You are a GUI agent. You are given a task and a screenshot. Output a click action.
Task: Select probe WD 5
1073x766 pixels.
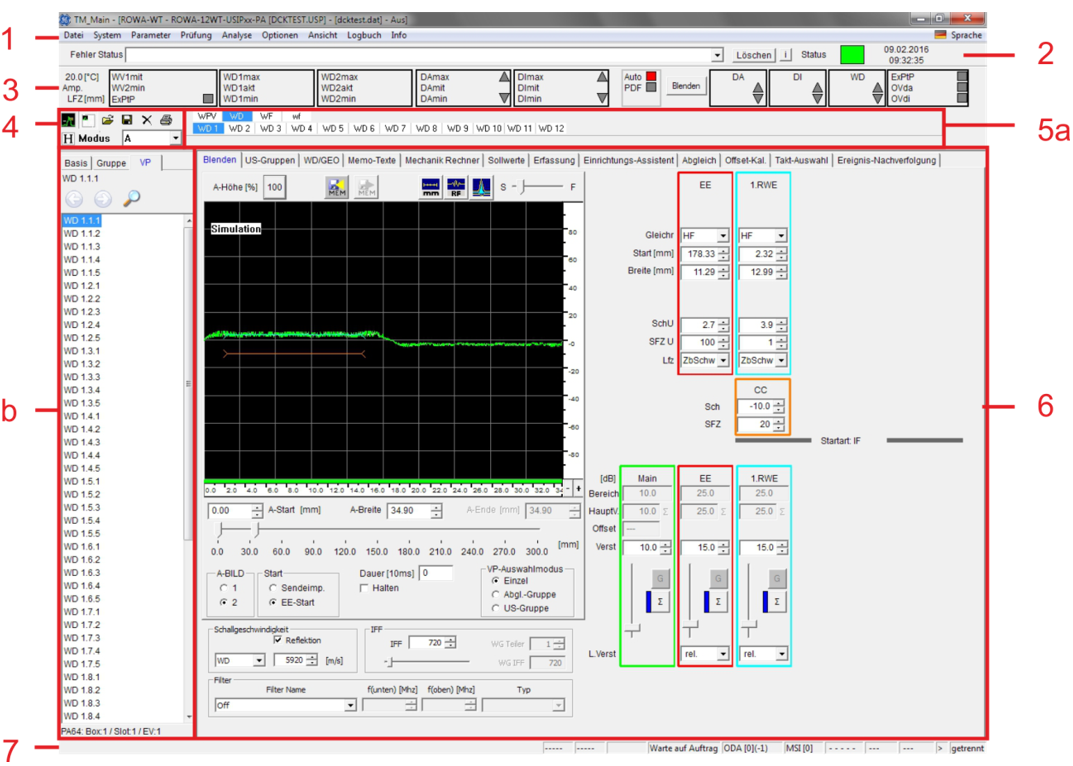point(333,128)
